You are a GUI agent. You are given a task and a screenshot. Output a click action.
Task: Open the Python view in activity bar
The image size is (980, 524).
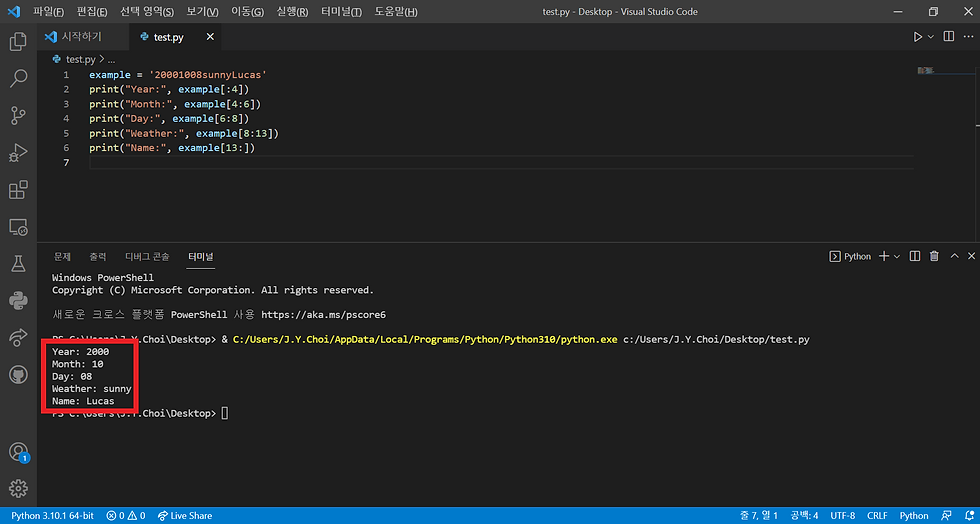click(18, 301)
